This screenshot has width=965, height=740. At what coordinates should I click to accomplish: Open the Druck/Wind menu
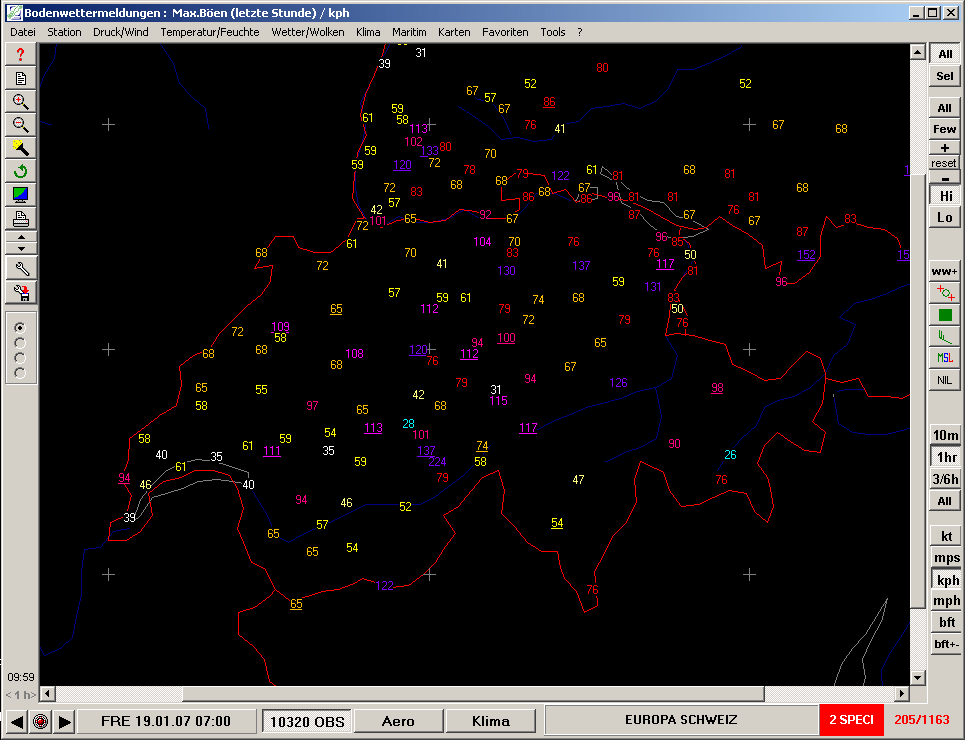(120, 32)
